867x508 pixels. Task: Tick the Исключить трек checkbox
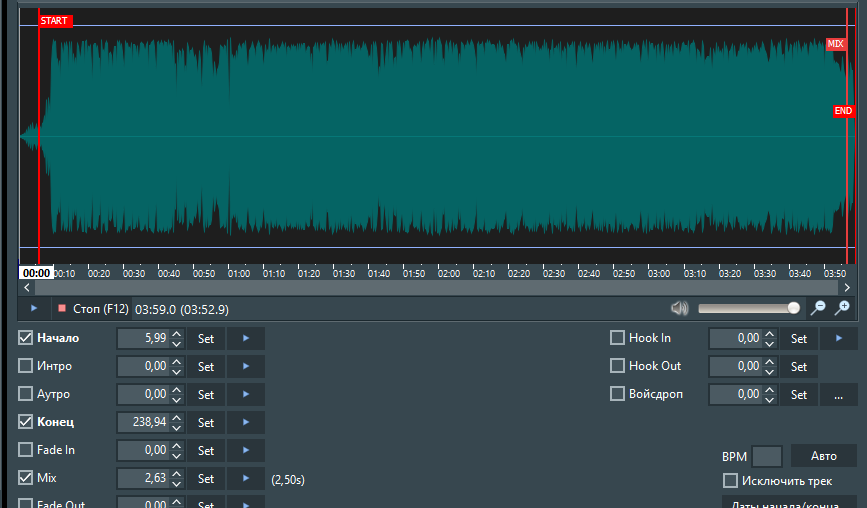point(730,481)
